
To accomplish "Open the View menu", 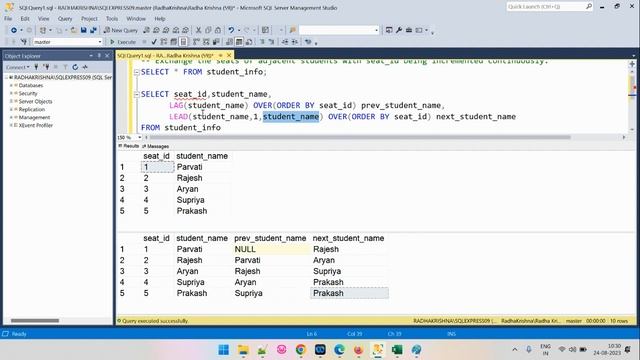I will [44, 19].
